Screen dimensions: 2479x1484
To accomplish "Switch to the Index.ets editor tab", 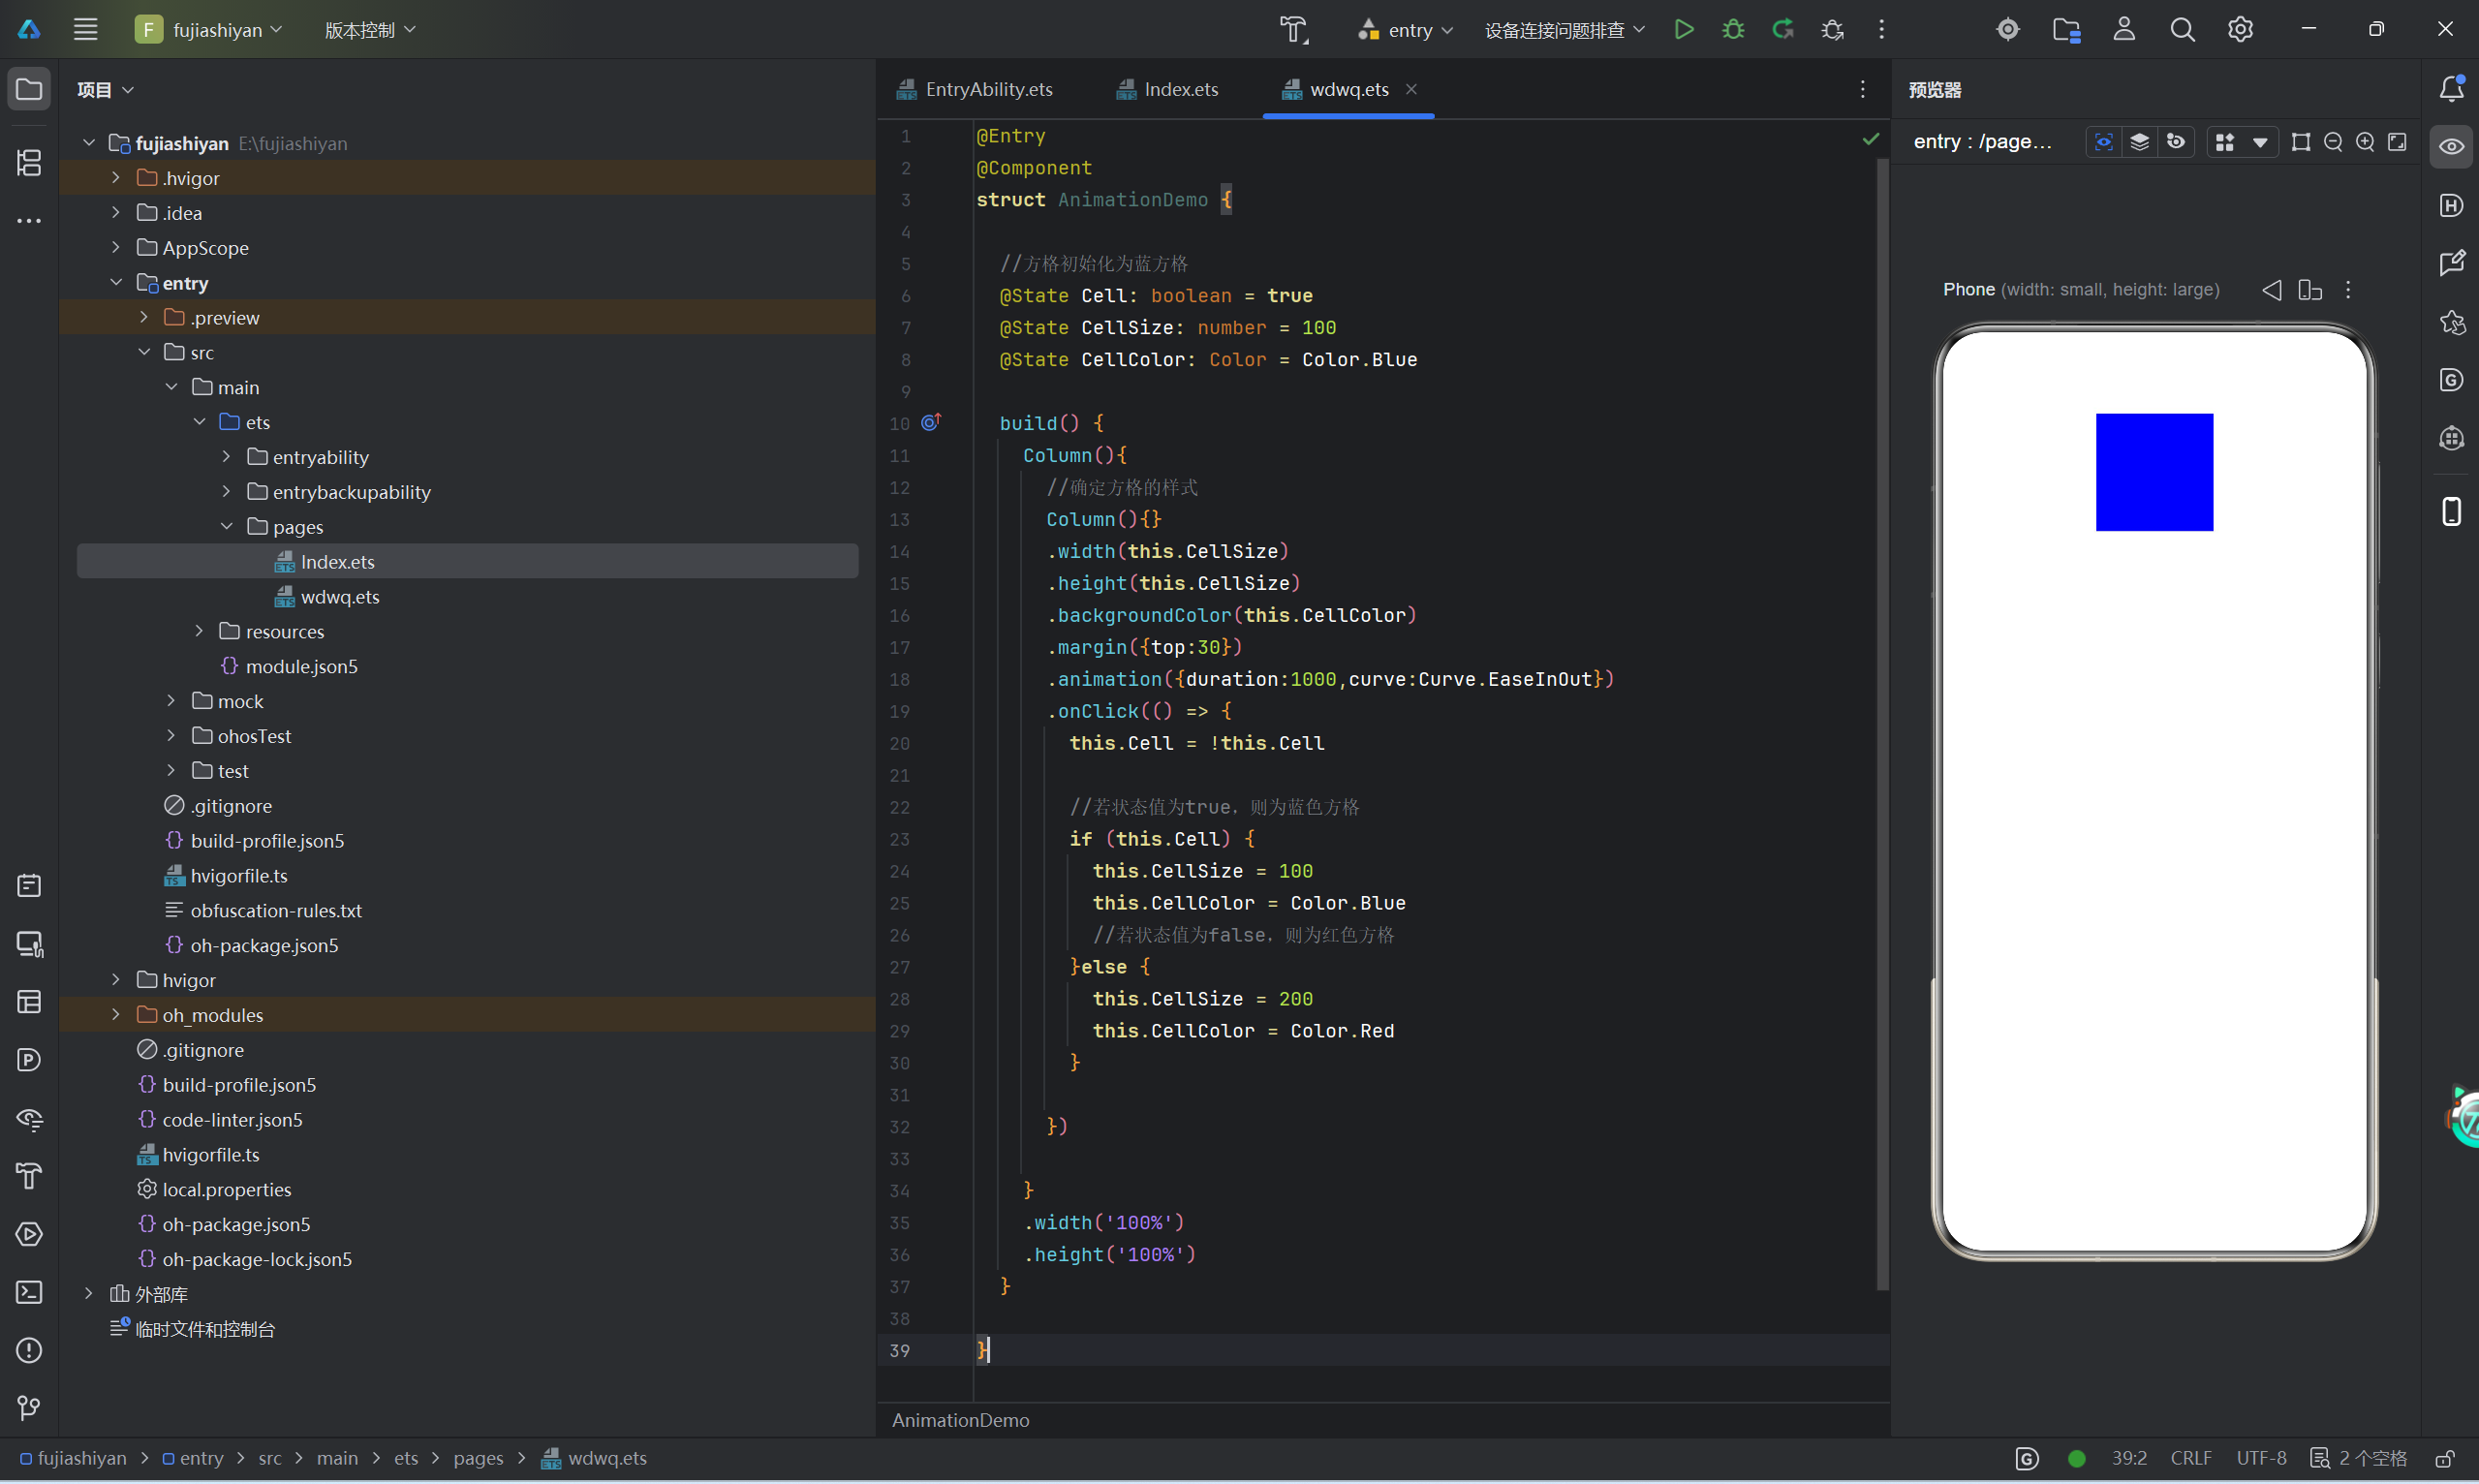I will coord(1167,89).
